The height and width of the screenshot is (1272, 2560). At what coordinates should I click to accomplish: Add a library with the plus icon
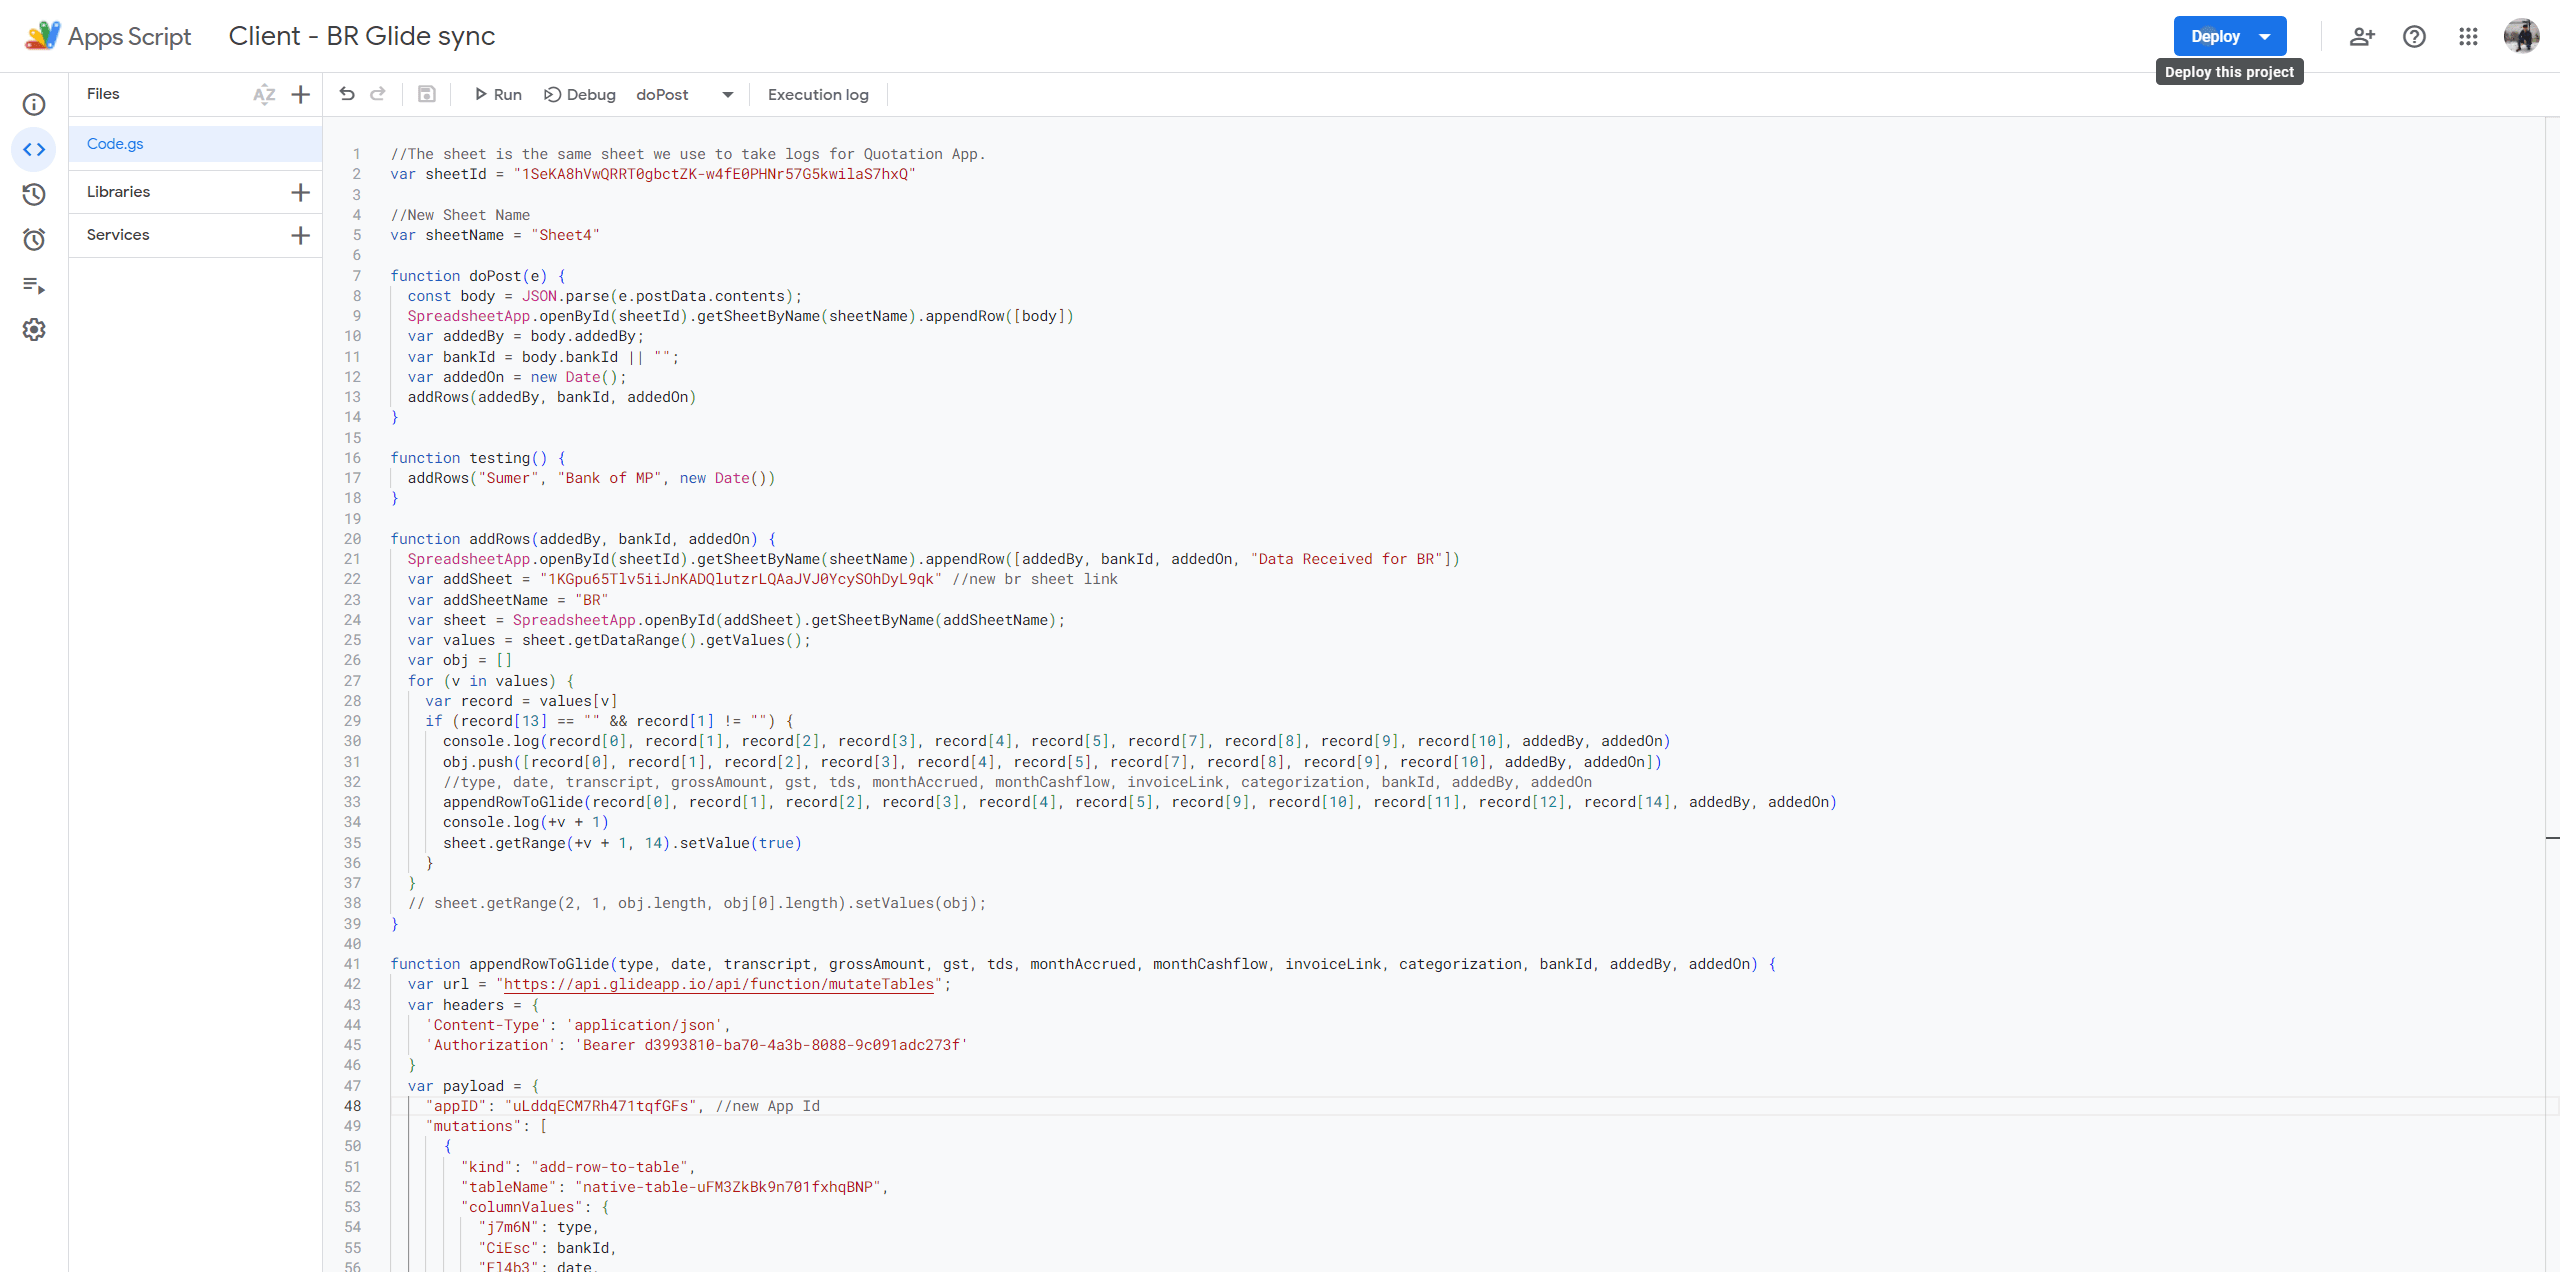300,192
